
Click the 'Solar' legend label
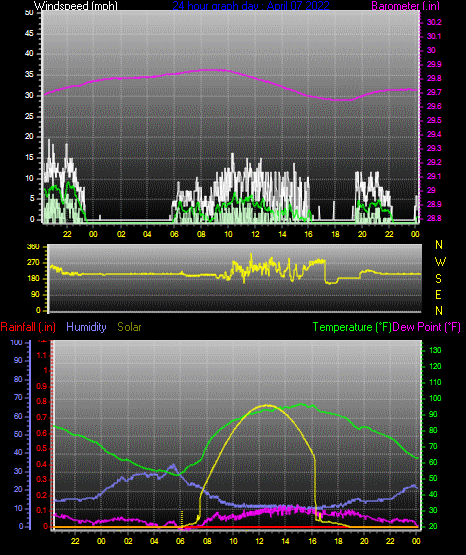[129, 327]
